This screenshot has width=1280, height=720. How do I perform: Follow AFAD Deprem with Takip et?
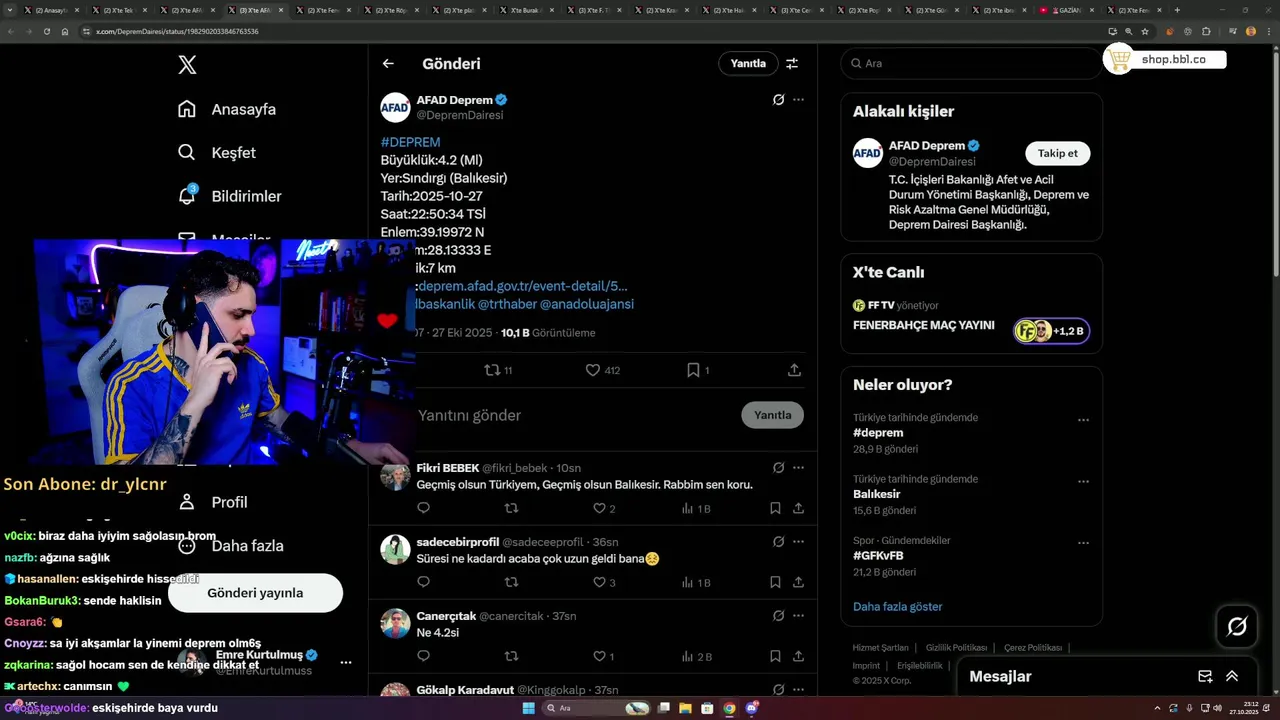(1057, 153)
